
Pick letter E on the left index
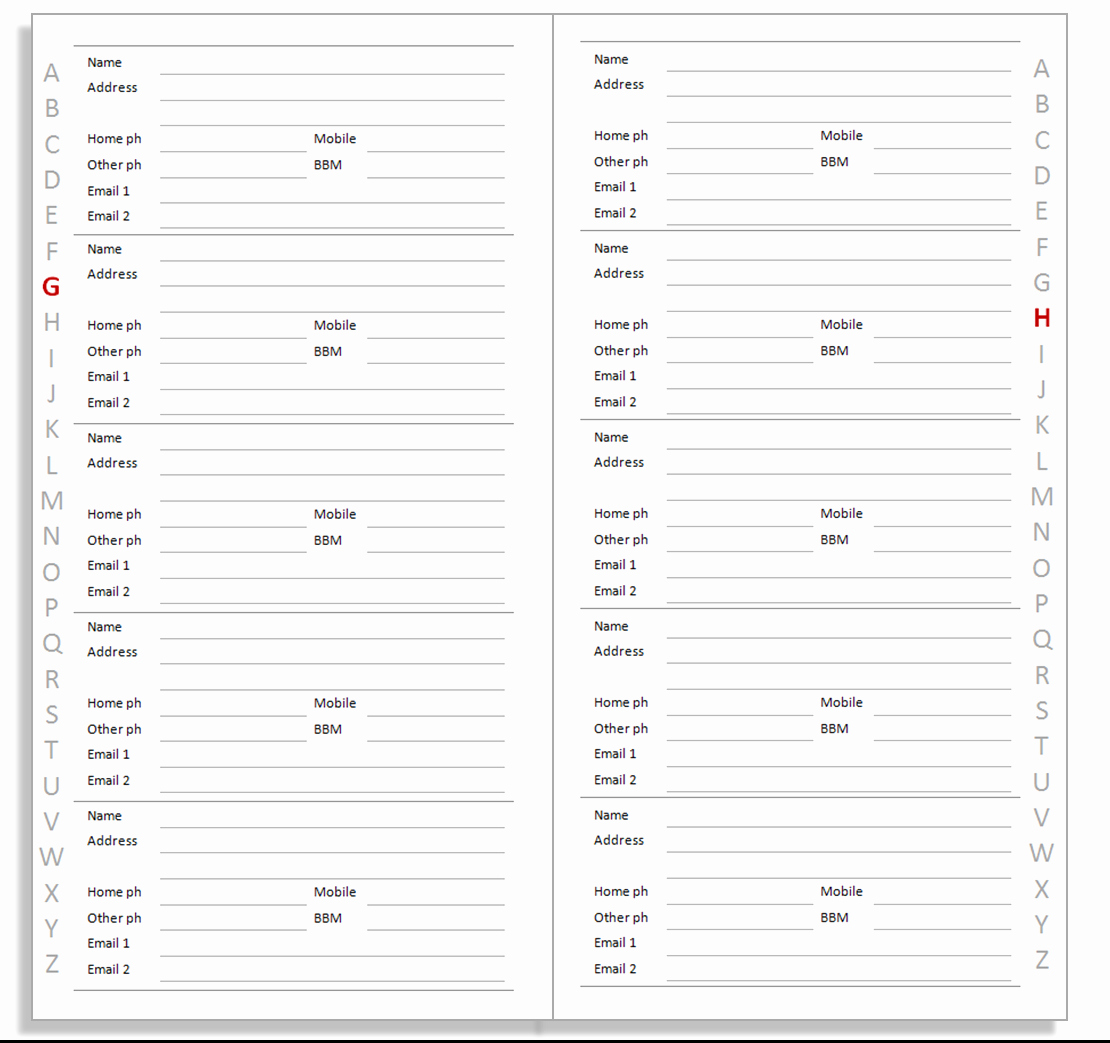click(x=52, y=215)
